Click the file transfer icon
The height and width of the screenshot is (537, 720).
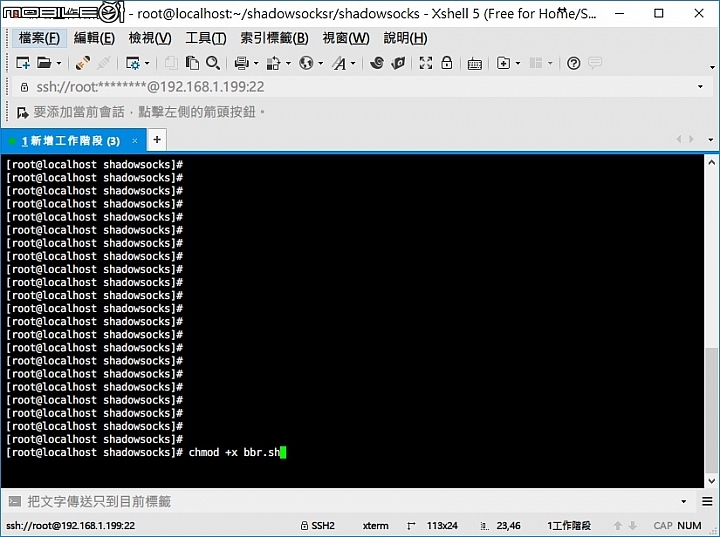click(x=274, y=63)
